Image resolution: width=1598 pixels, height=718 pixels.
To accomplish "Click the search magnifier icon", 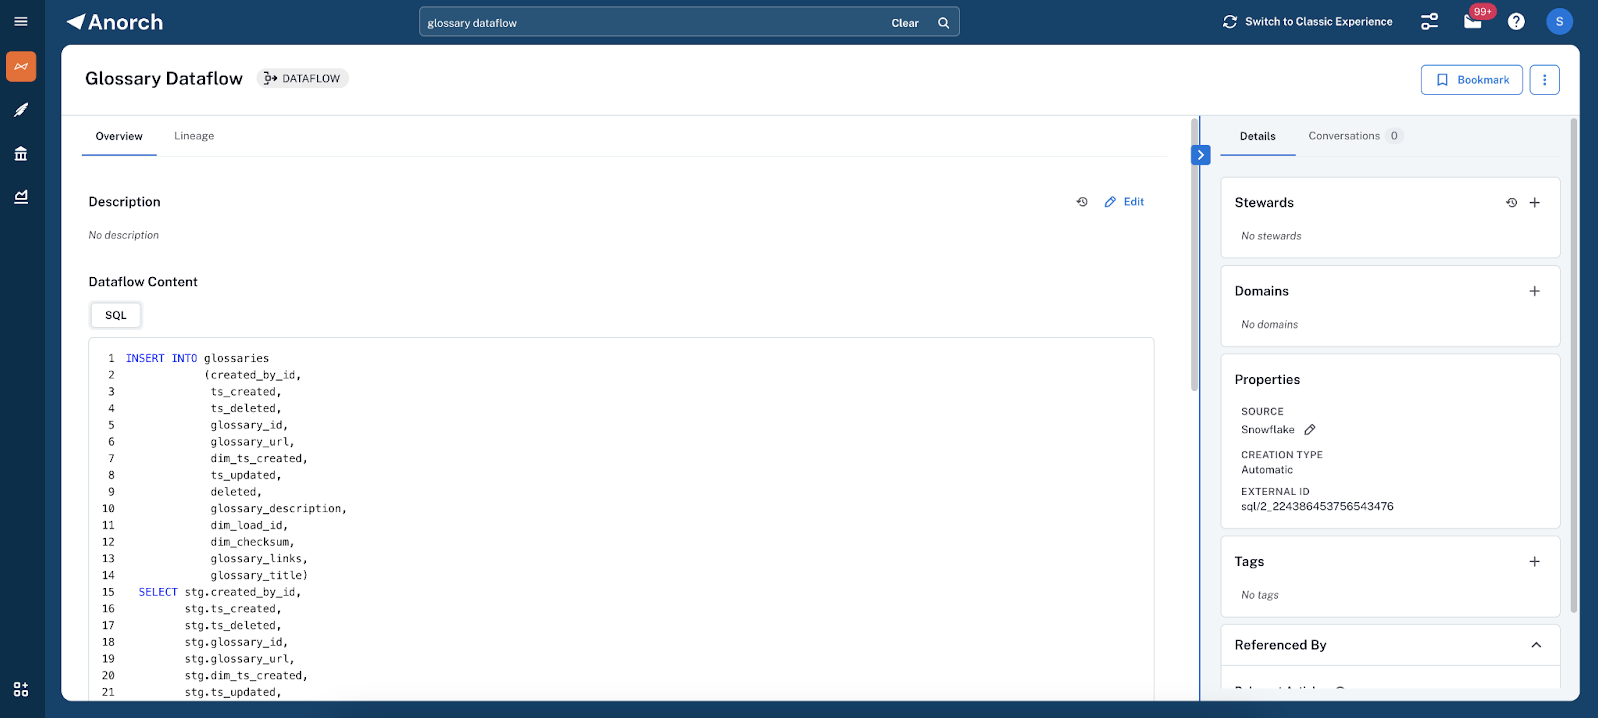I will (x=943, y=23).
